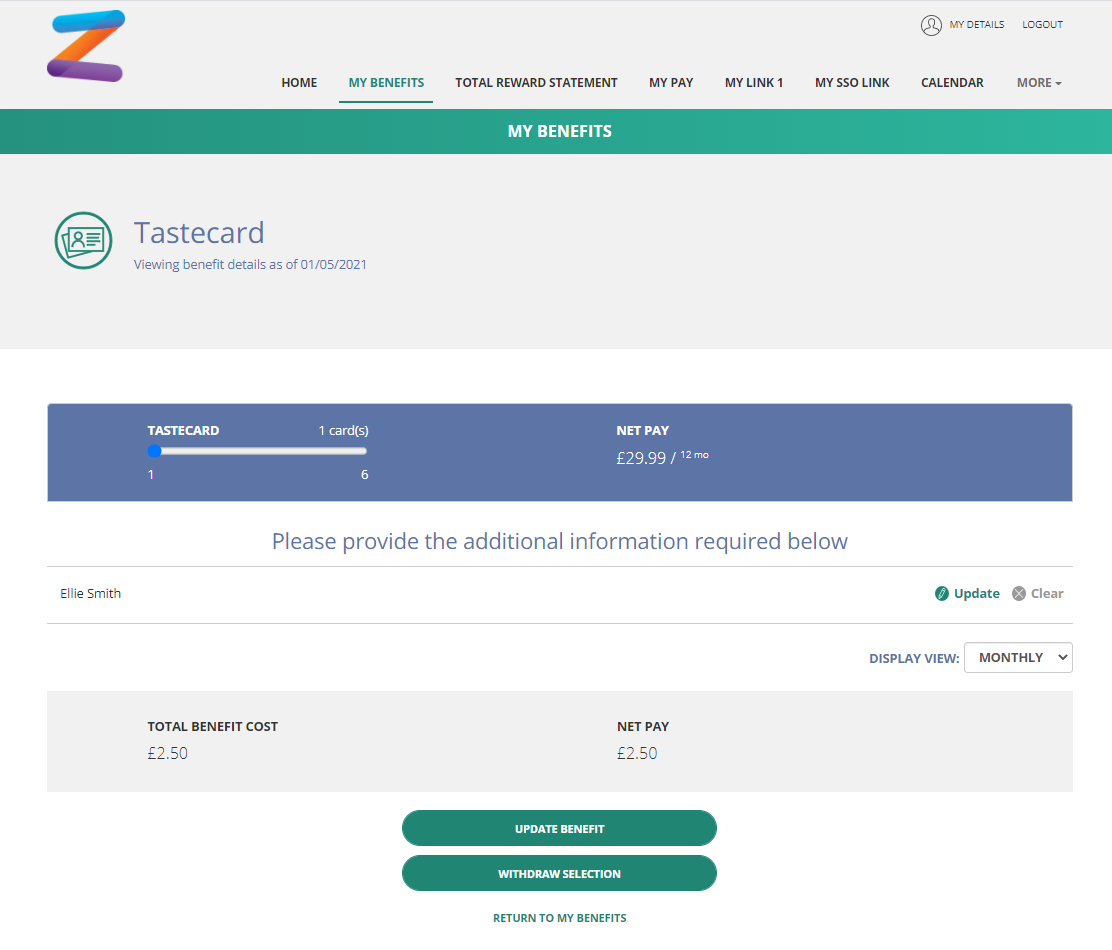Click the colorful Z logo
The height and width of the screenshot is (950, 1112).
point(86,46)
